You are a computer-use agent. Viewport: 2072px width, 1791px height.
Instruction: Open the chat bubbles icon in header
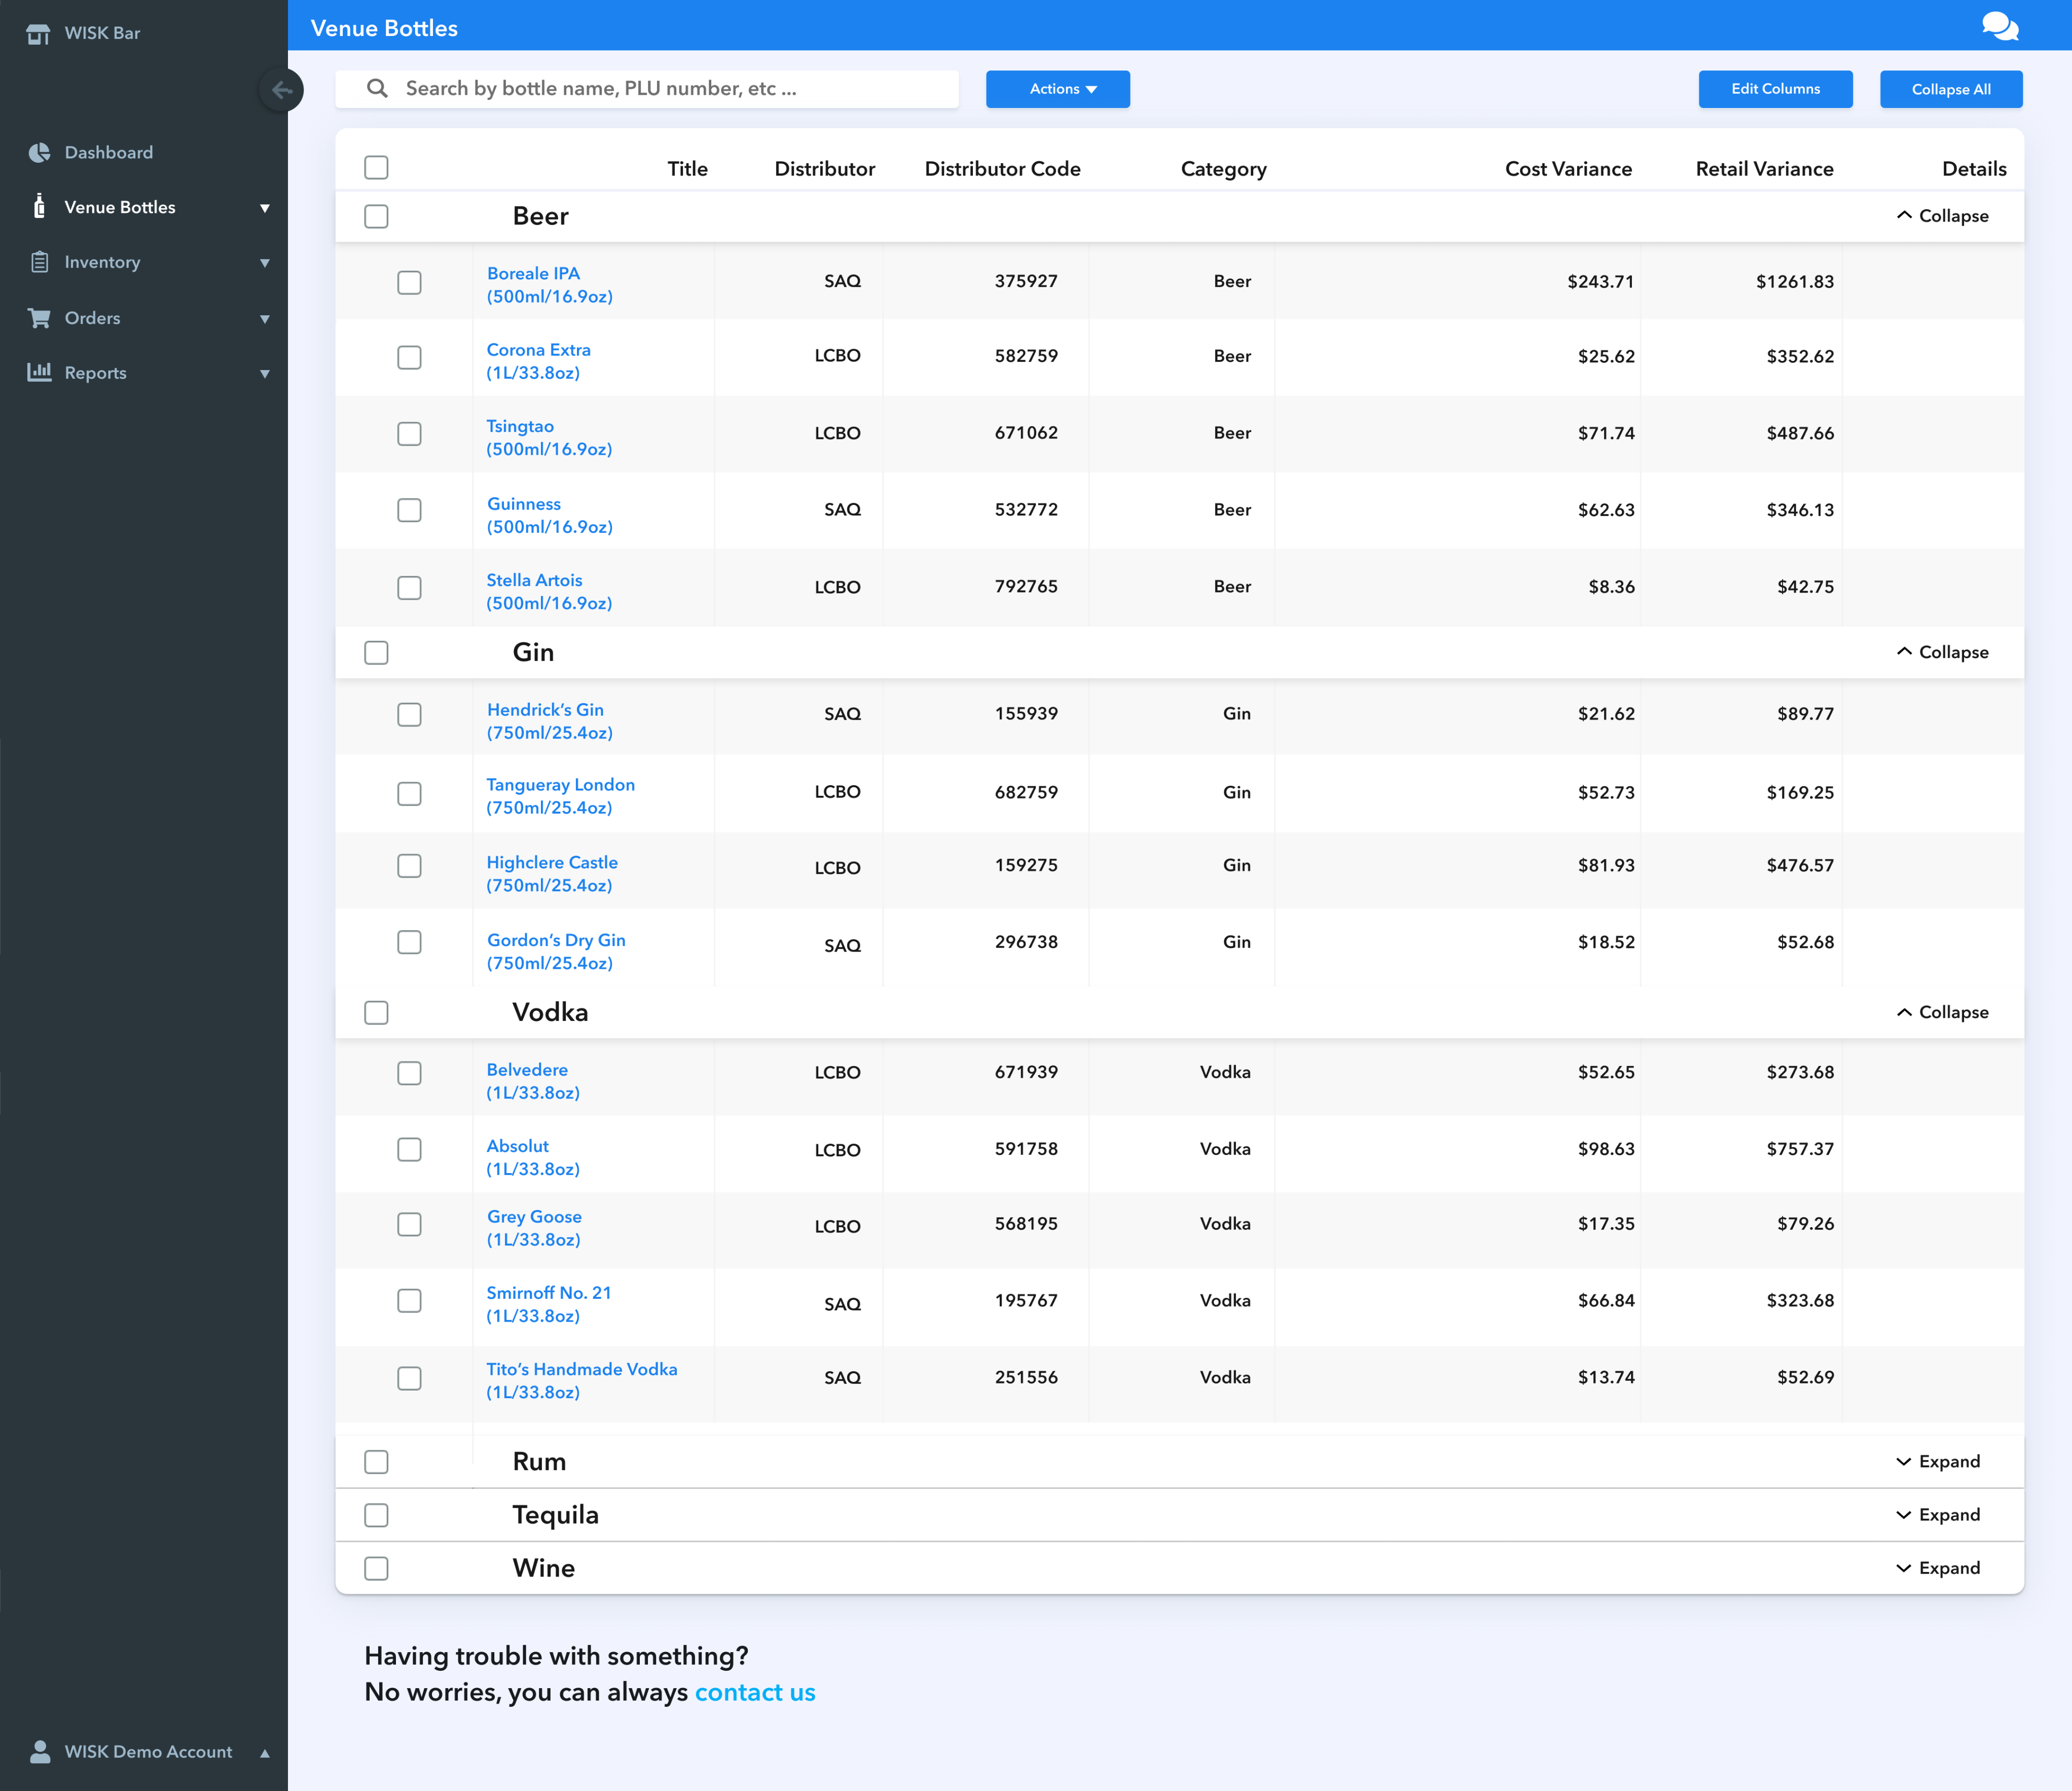click(2000, 26)
